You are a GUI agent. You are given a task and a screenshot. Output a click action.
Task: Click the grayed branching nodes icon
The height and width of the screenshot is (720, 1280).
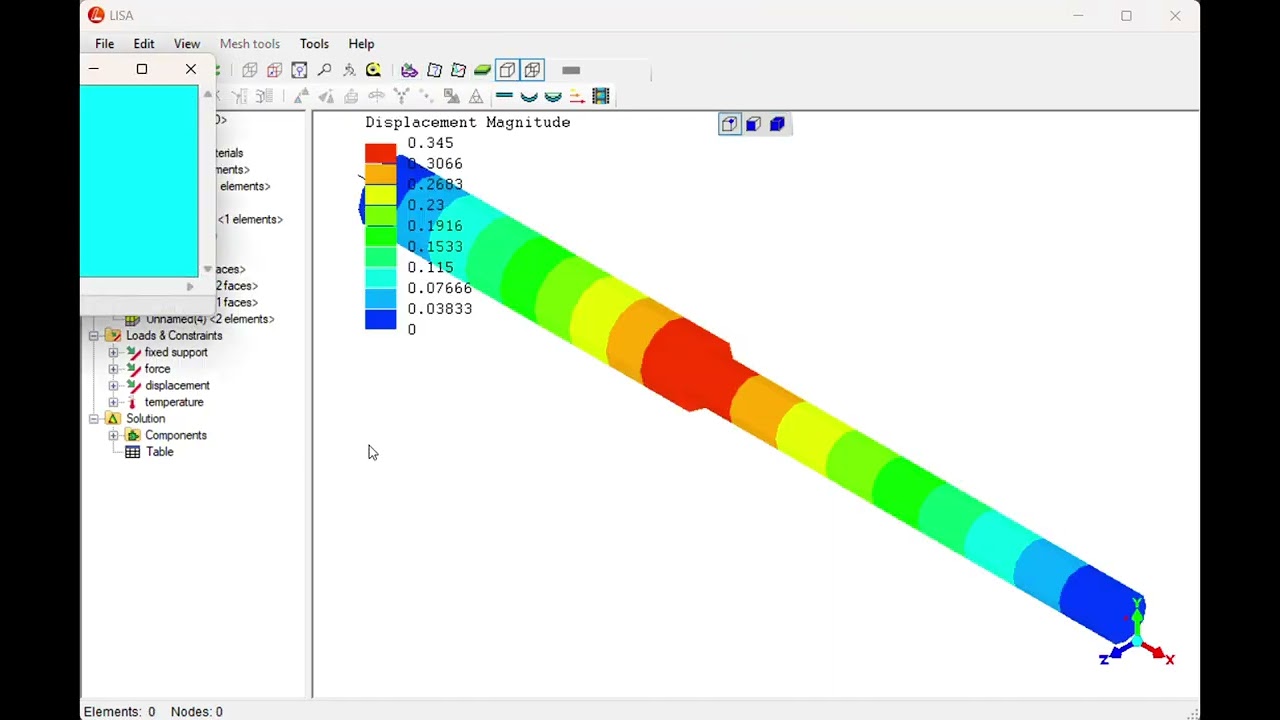(401, 97)
